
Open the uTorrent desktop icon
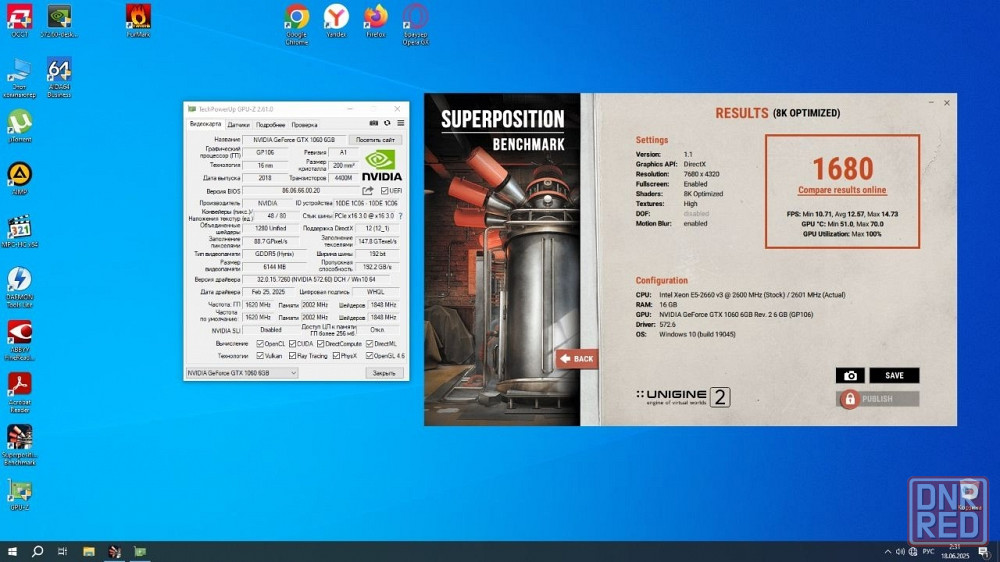[19, 126]
